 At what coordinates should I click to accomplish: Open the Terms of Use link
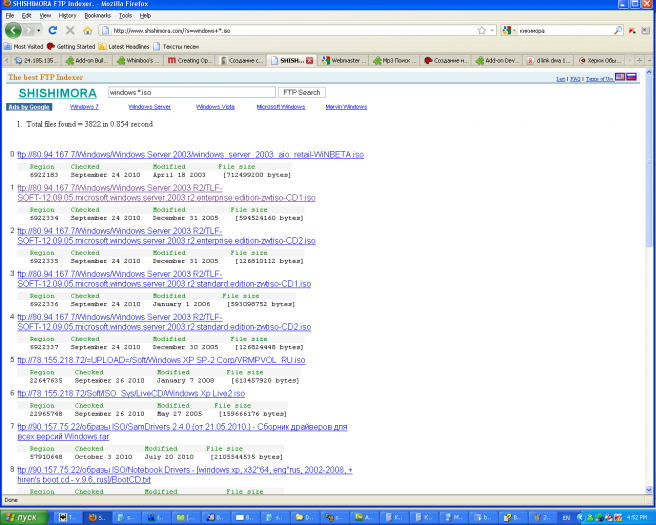[600, 79]
